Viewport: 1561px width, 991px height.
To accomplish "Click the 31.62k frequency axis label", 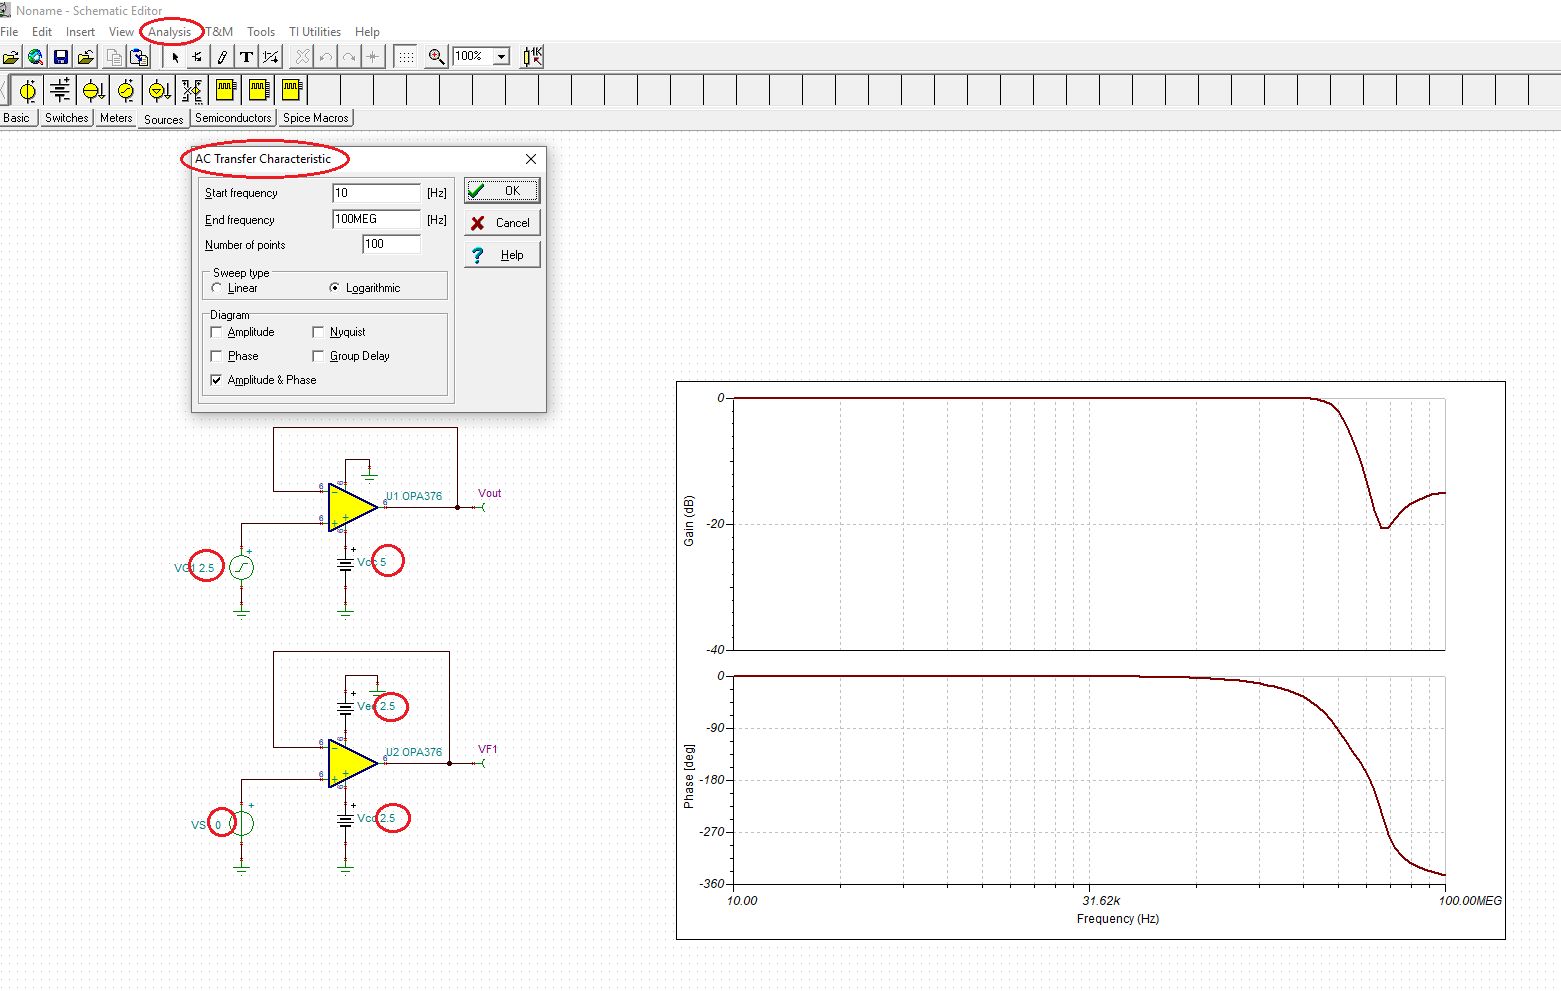I will (1101, 901).
